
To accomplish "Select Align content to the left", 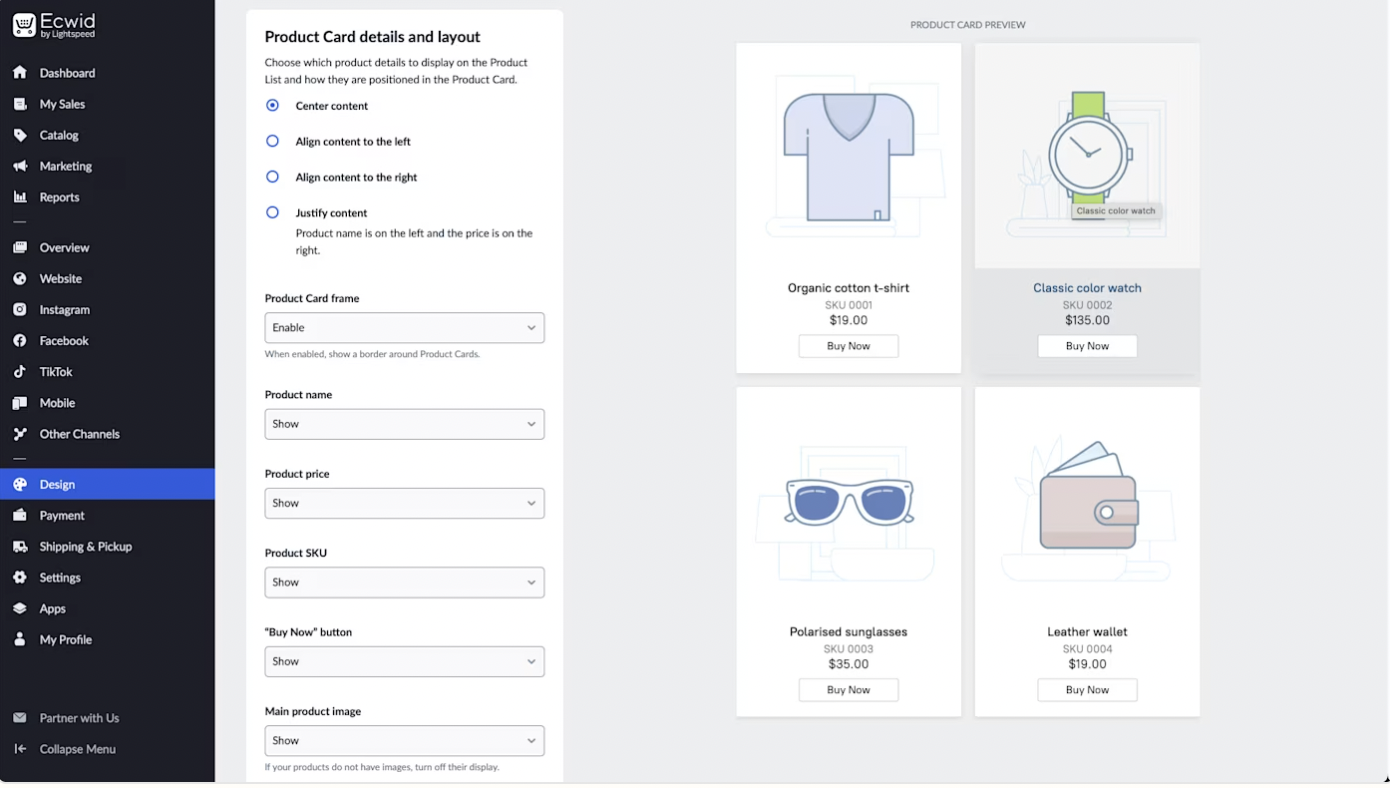I will pyautogui.click(x=272, y=141).
